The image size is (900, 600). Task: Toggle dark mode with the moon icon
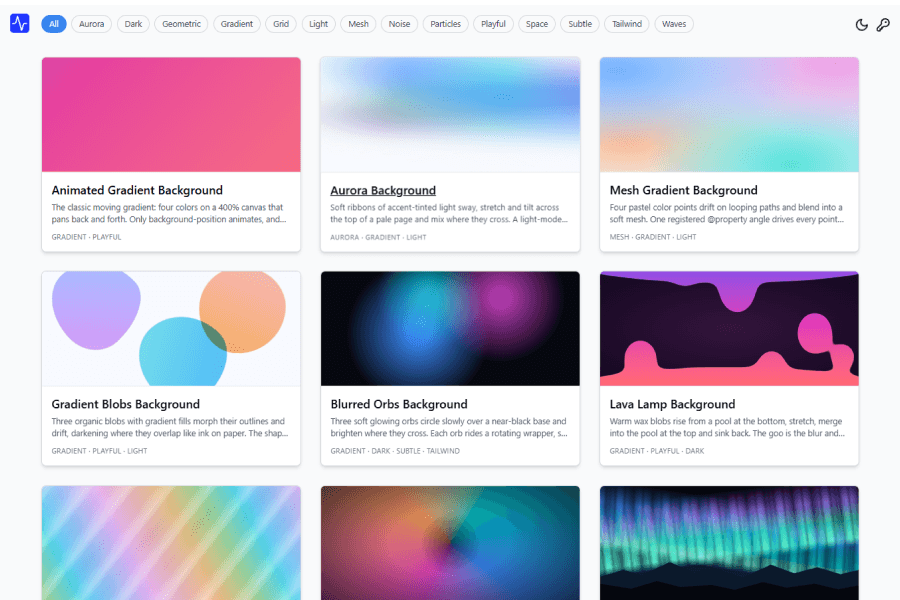coord(862,24)
